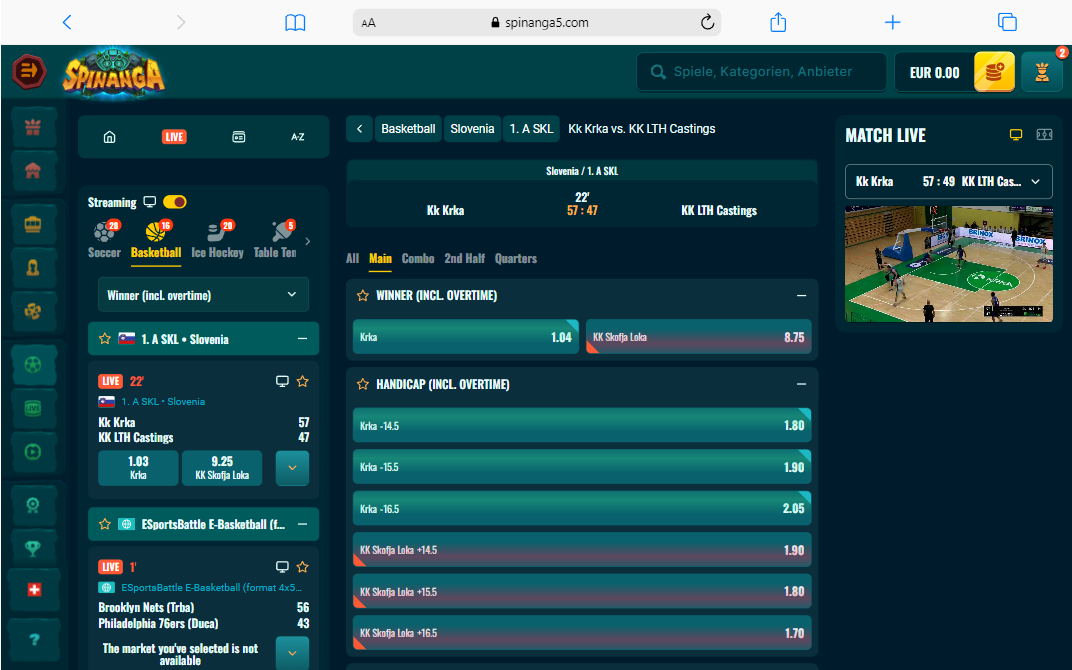This screenshot has width=1072, height=670.
Task: Click in the Spiele, Kategorien, Anbieter search field
Action: pyautogui.click(x=762, y=71)
